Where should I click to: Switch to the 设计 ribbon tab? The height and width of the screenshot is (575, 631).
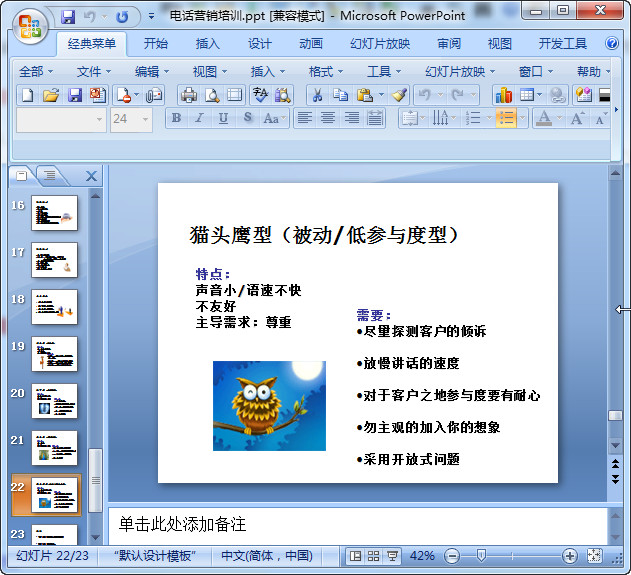click(260, 43)
